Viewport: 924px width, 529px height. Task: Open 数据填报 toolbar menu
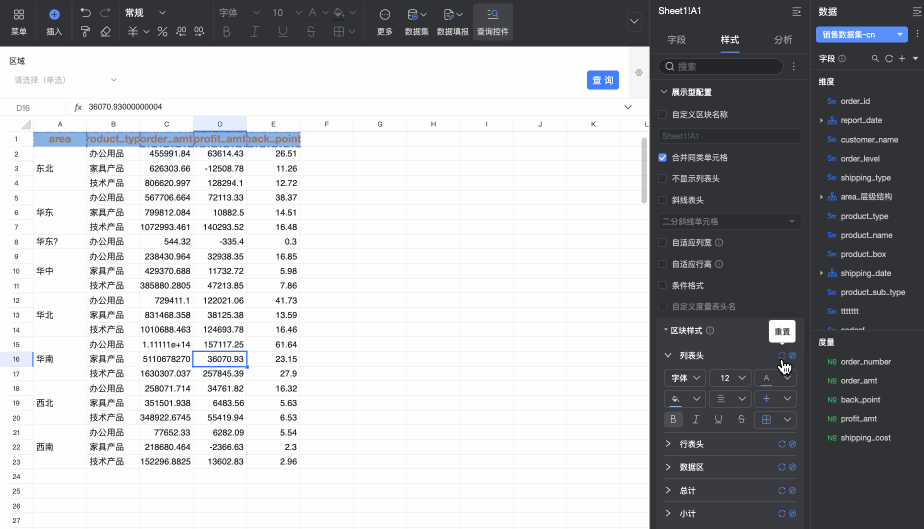[453, 22]
